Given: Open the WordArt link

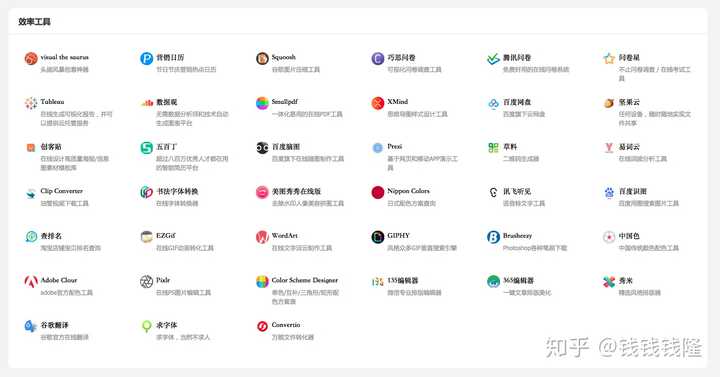Looking at the screenshot, I should pos(284,236).
